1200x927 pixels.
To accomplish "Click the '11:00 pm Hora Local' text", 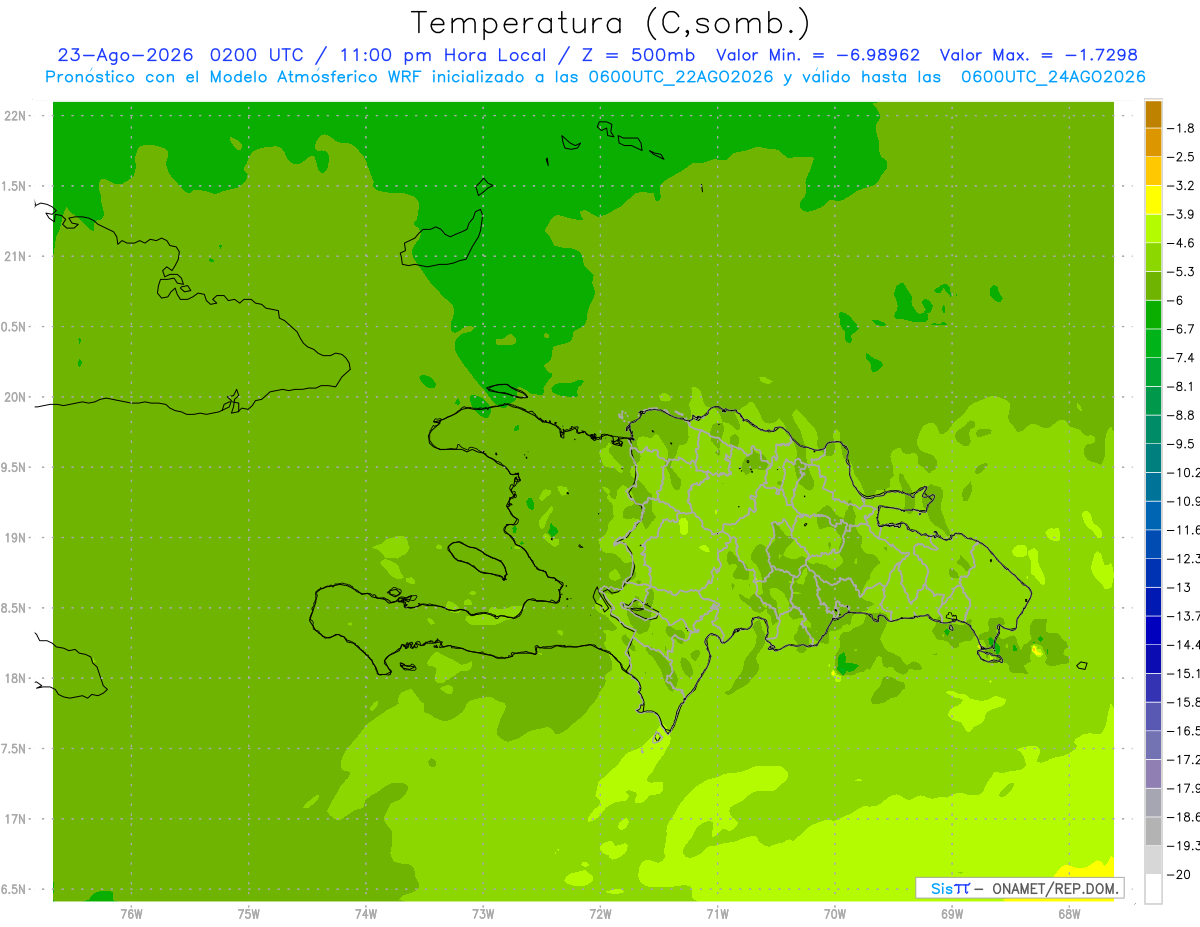I will coord(443,55).
